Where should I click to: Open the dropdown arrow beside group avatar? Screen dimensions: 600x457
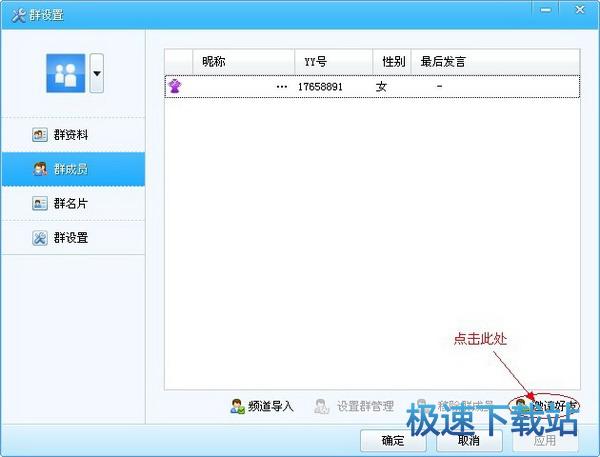tap(97, 73)
